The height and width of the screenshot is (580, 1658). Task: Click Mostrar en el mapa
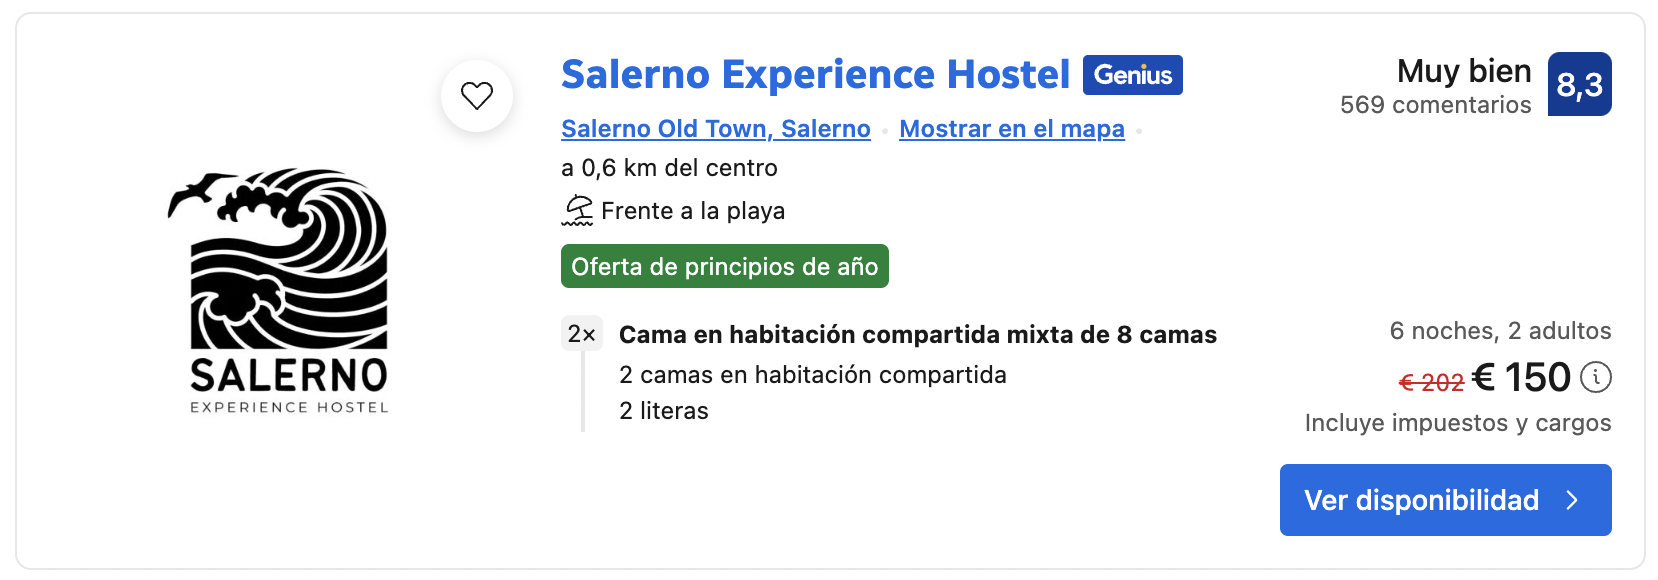point(1011,129)
